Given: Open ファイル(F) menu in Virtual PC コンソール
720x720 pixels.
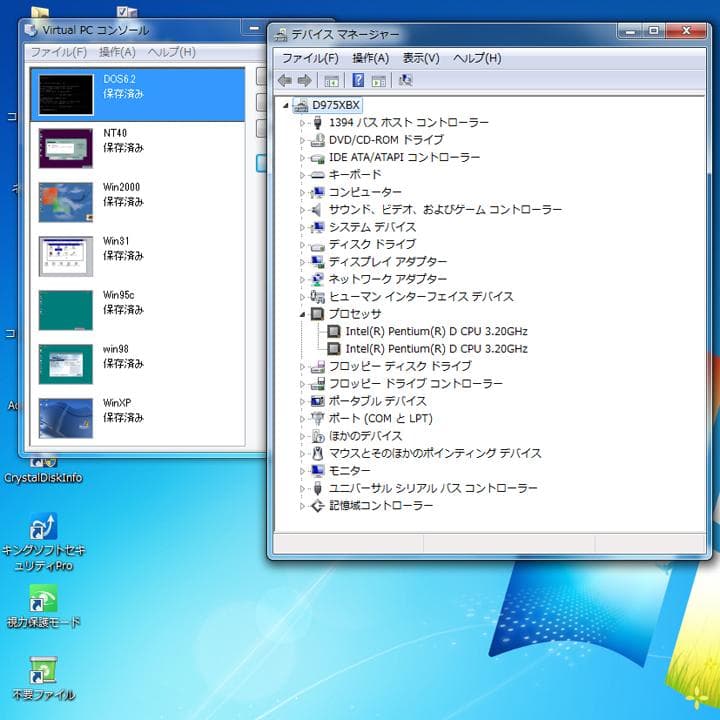Looking at the screenshot, I should click(x=58, y=52).
